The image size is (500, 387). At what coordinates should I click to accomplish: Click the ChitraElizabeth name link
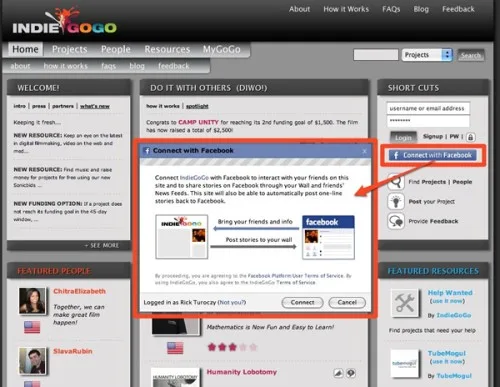(x=79, y=291)
